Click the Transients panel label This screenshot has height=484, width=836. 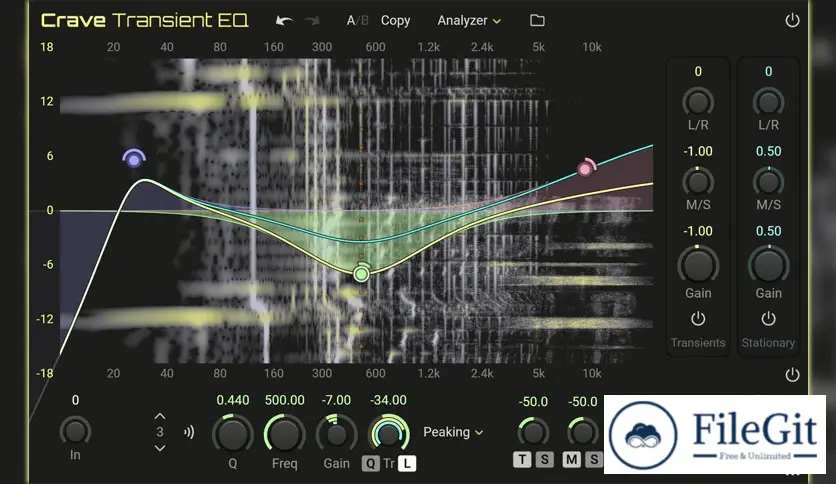tap(698, 343)
